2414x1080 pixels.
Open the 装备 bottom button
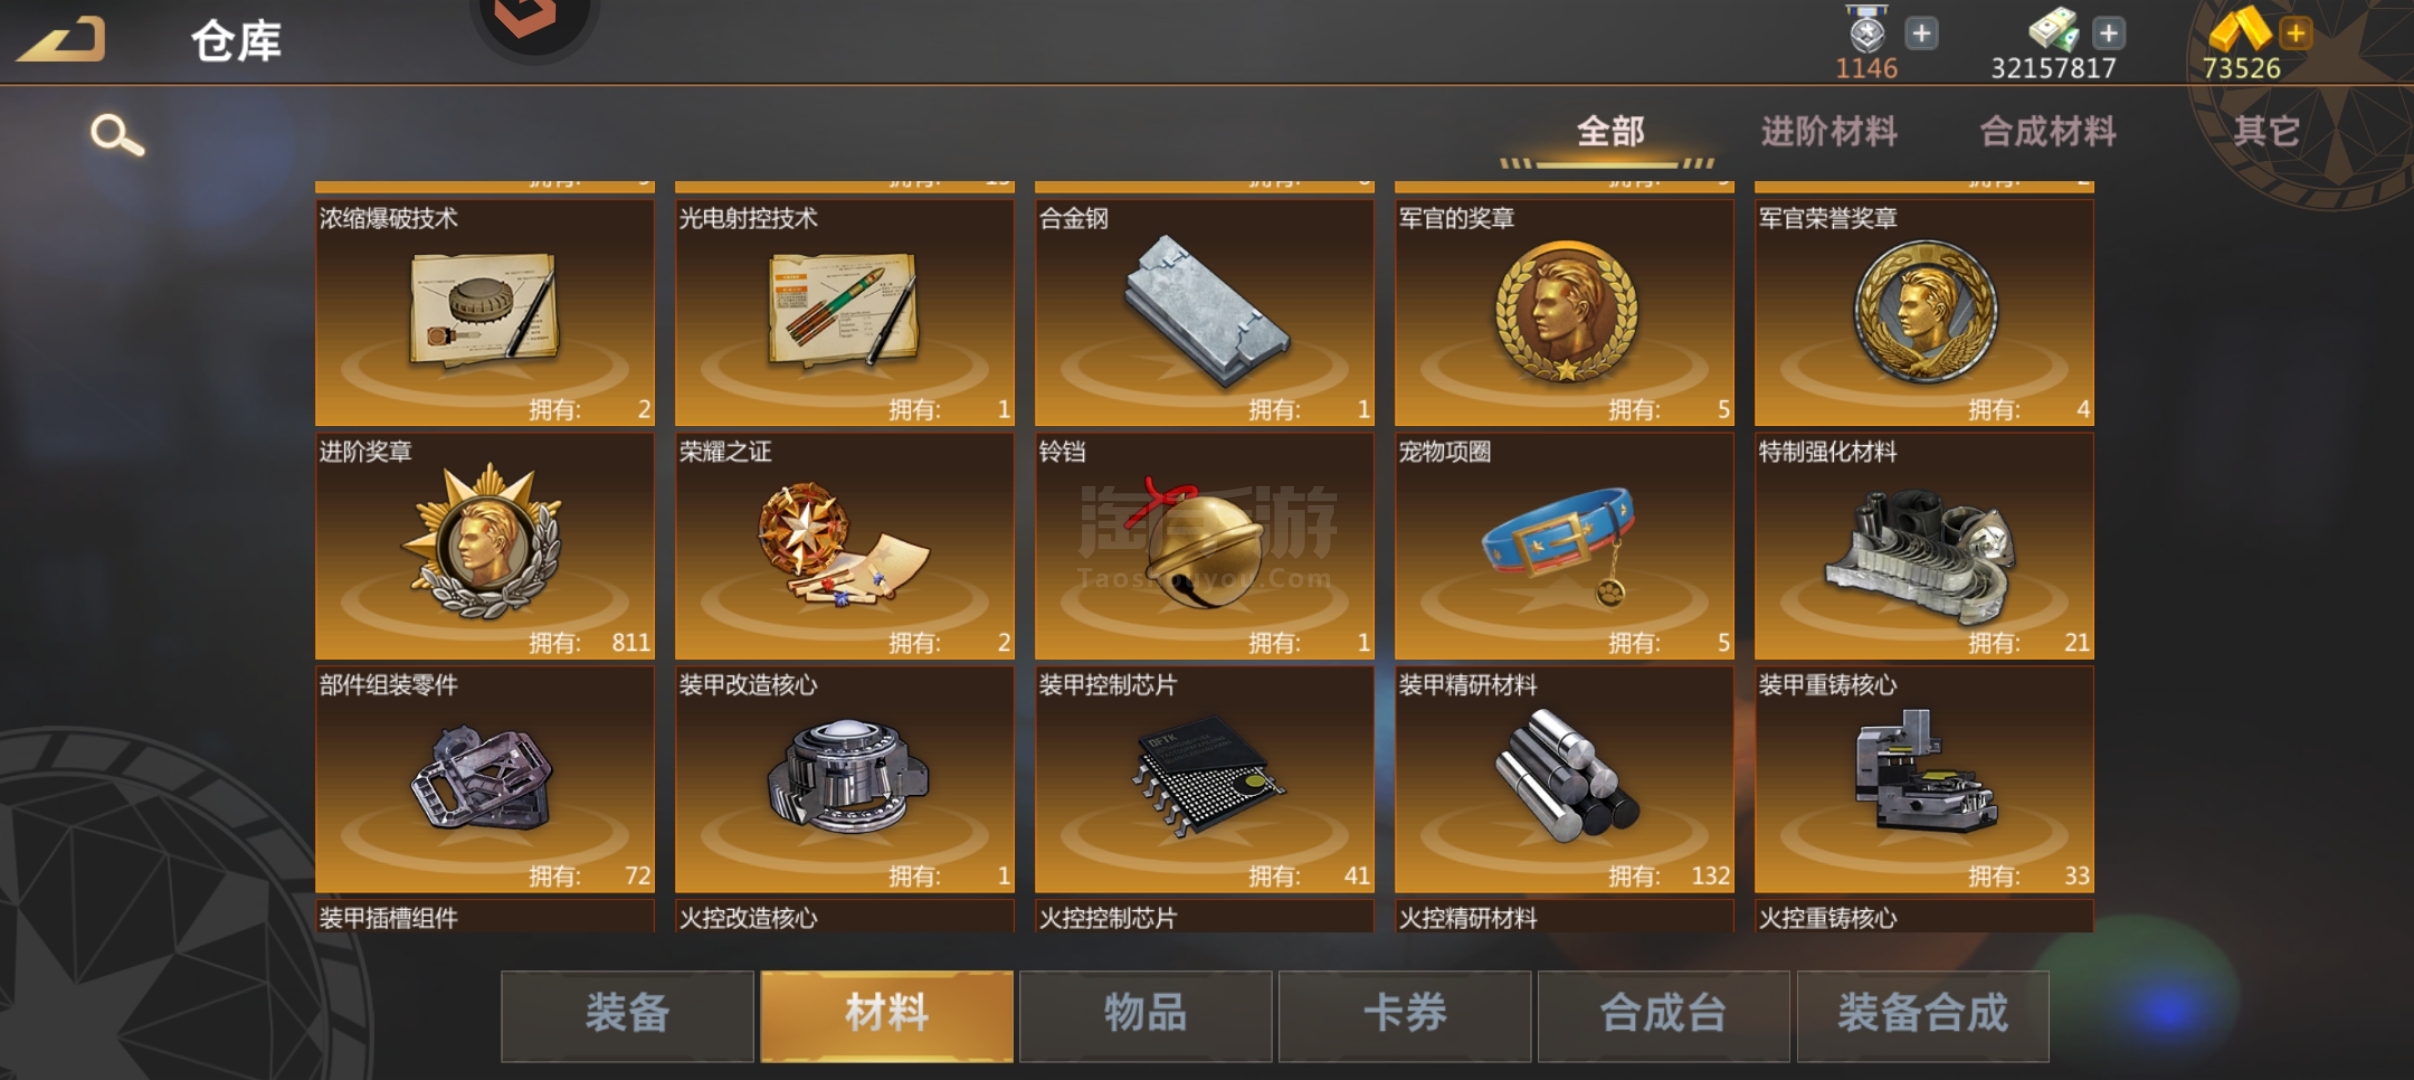[x=627, y=1015]
